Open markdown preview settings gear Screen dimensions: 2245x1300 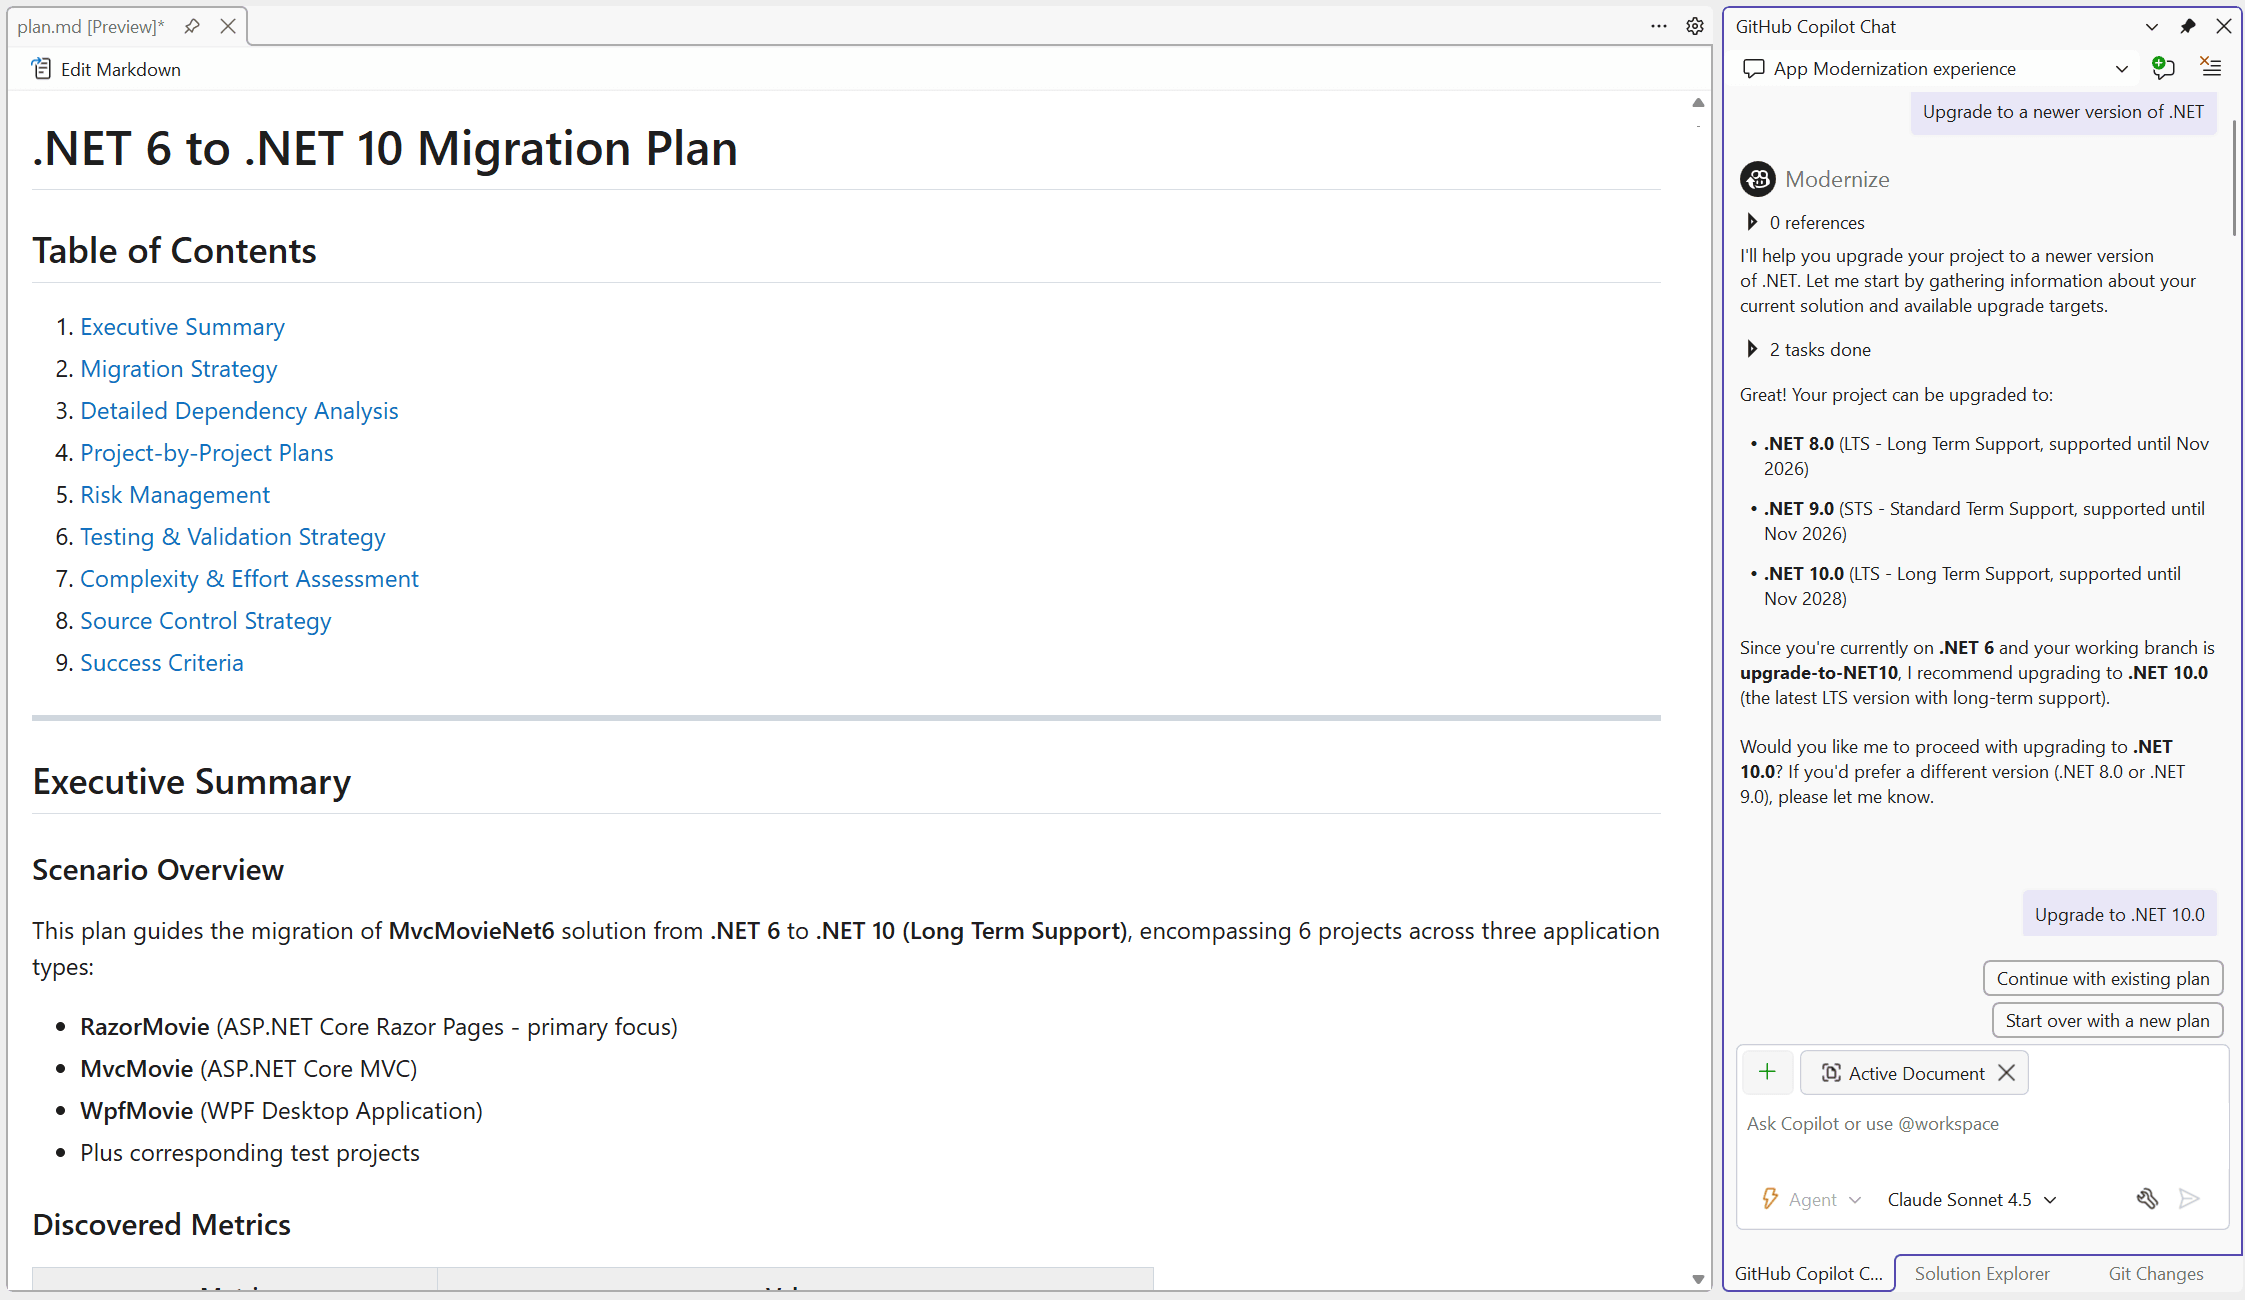1694,26
